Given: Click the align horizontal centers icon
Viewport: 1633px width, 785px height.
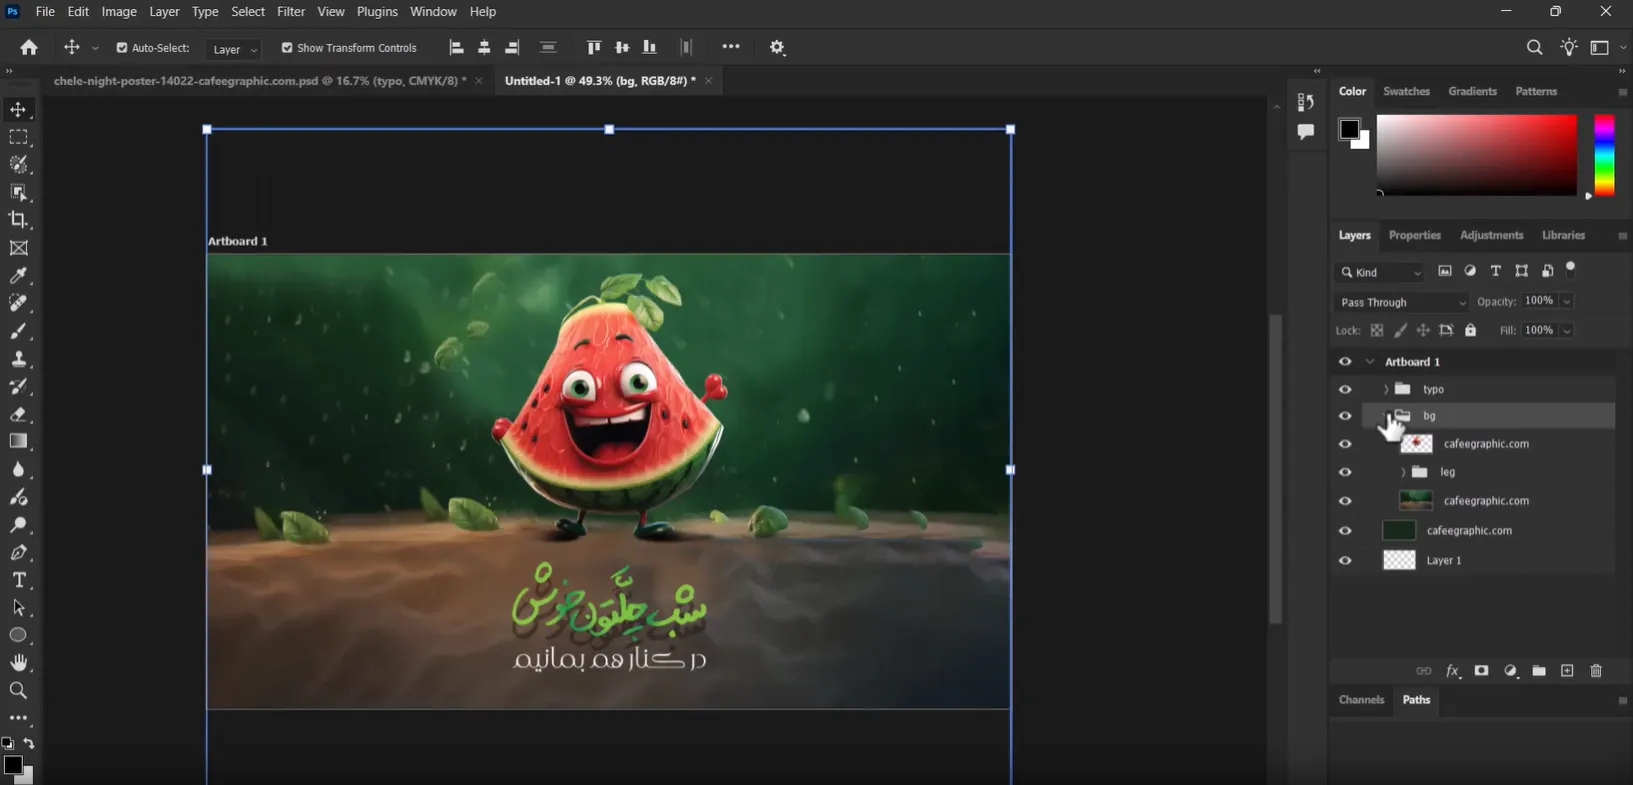Looking at the screenshot, I should (484, 47).
